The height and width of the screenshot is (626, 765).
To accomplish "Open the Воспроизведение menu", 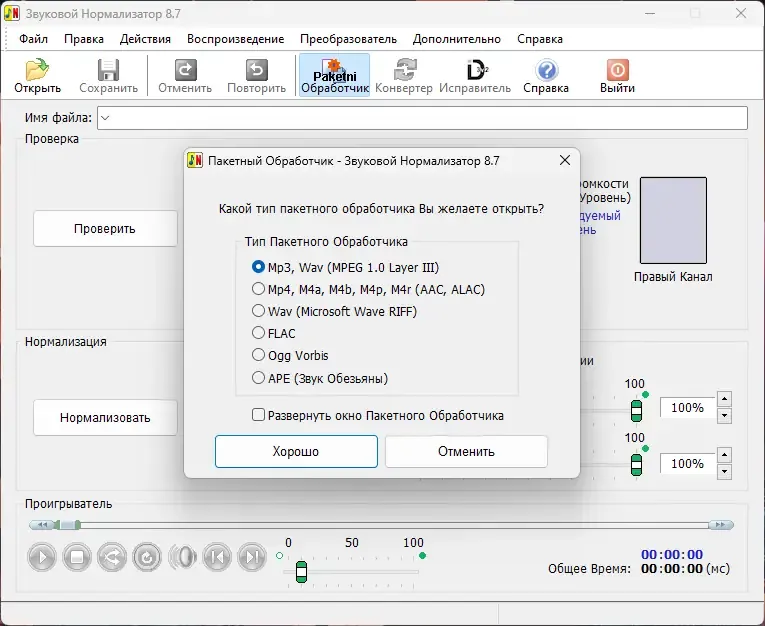I will click(x=236, y=39).
